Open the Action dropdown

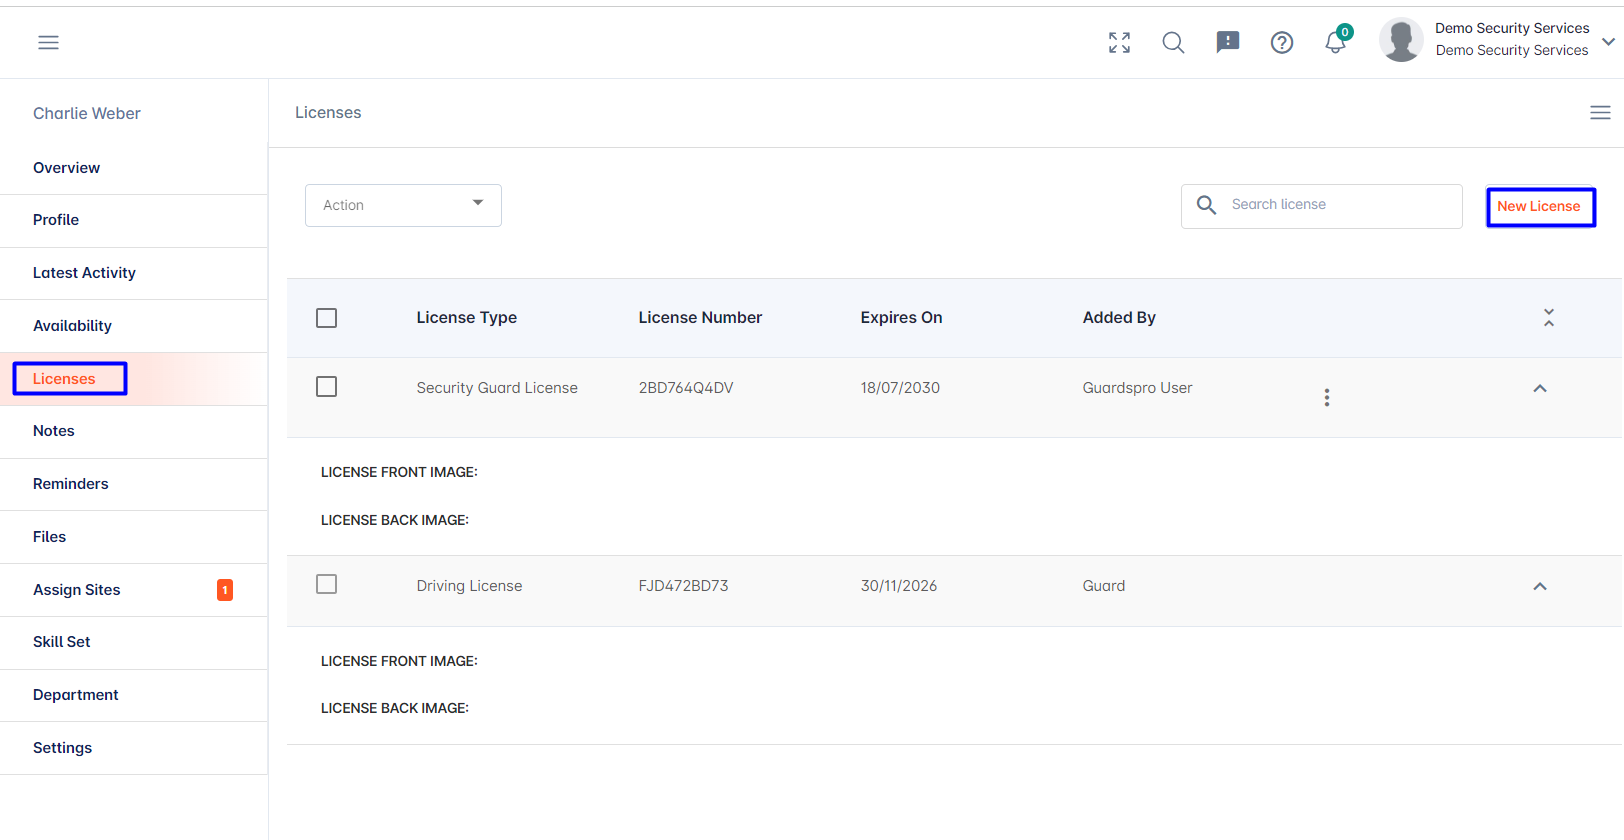click(x=403, y=205)
